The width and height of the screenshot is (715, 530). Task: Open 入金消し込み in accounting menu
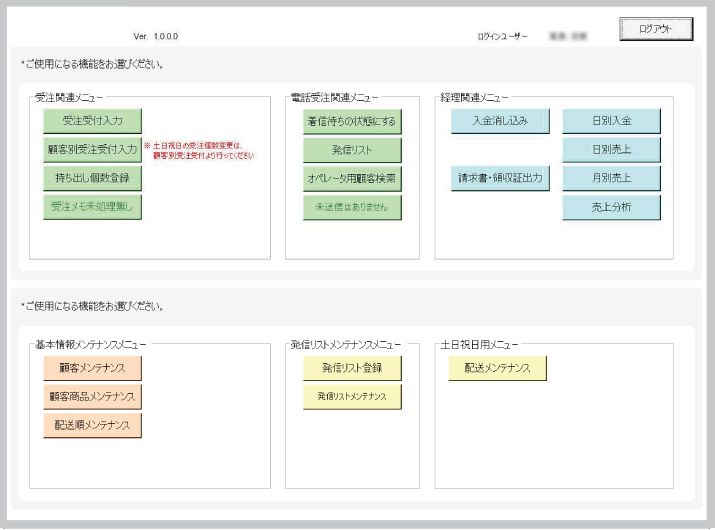[x=500, y=121]
